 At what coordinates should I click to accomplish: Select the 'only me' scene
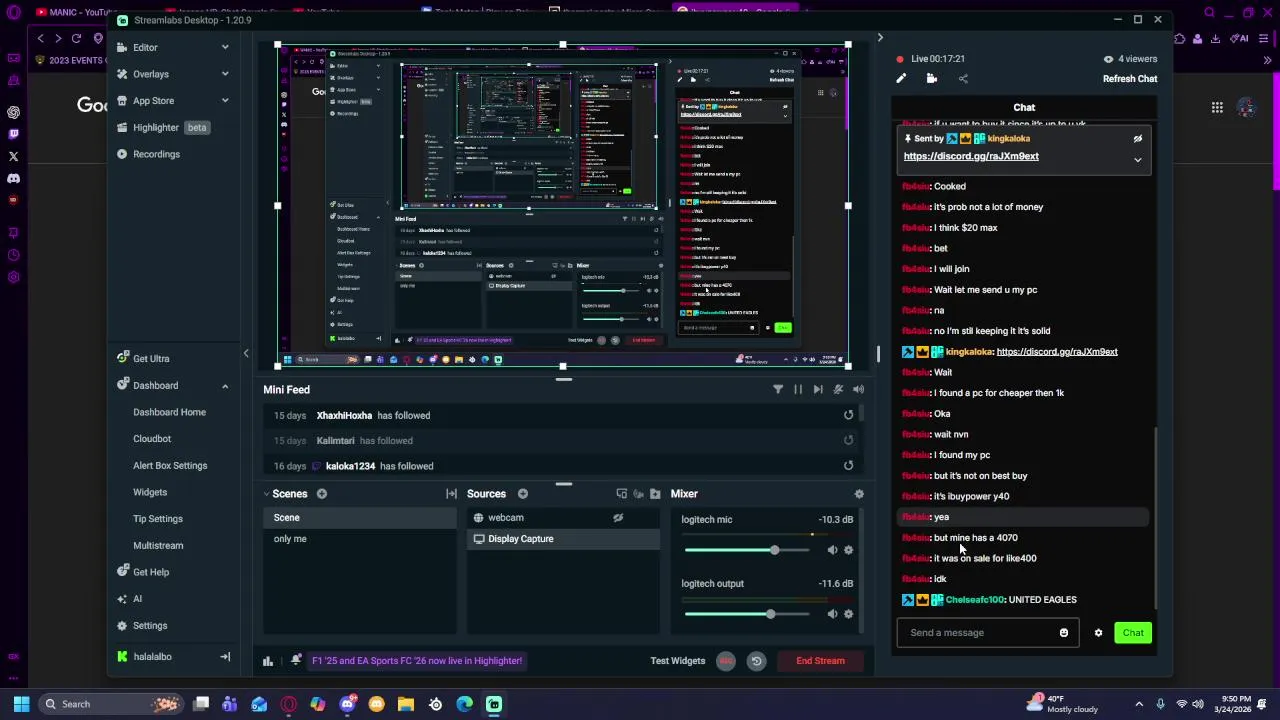click(x=359, y=539)
